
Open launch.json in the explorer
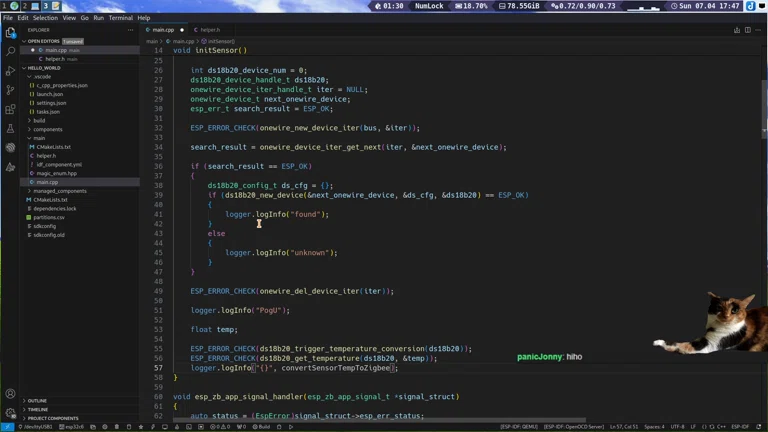click(x=51, y=94)
